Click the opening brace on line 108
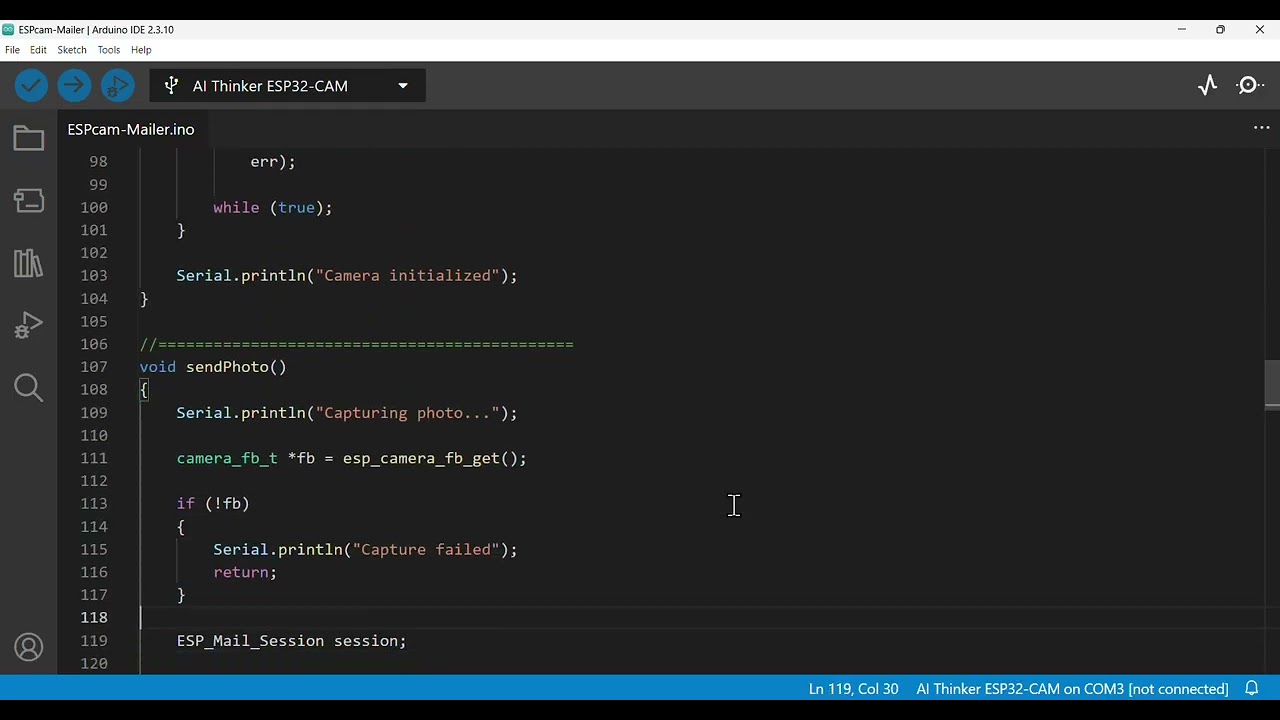1280x720 pixels. [144, 390]
